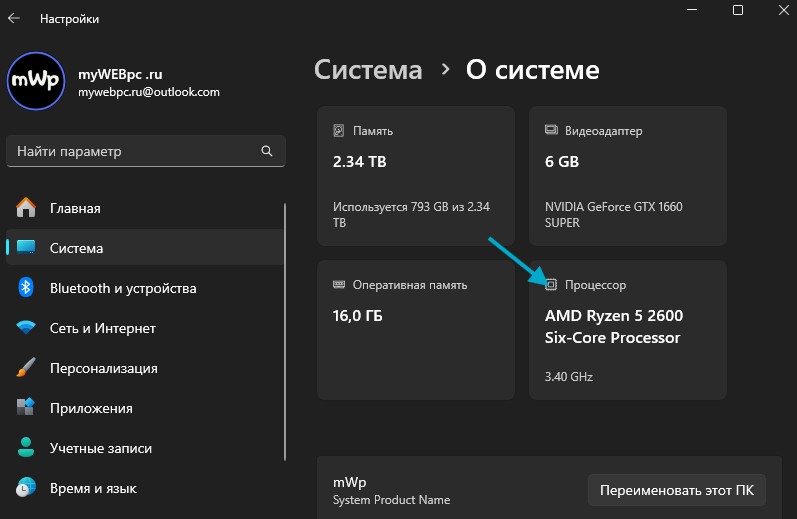Click the breadcrumb chevron separator
The width and height of the screenshot is (797, 519).
(x=445, y=69)
